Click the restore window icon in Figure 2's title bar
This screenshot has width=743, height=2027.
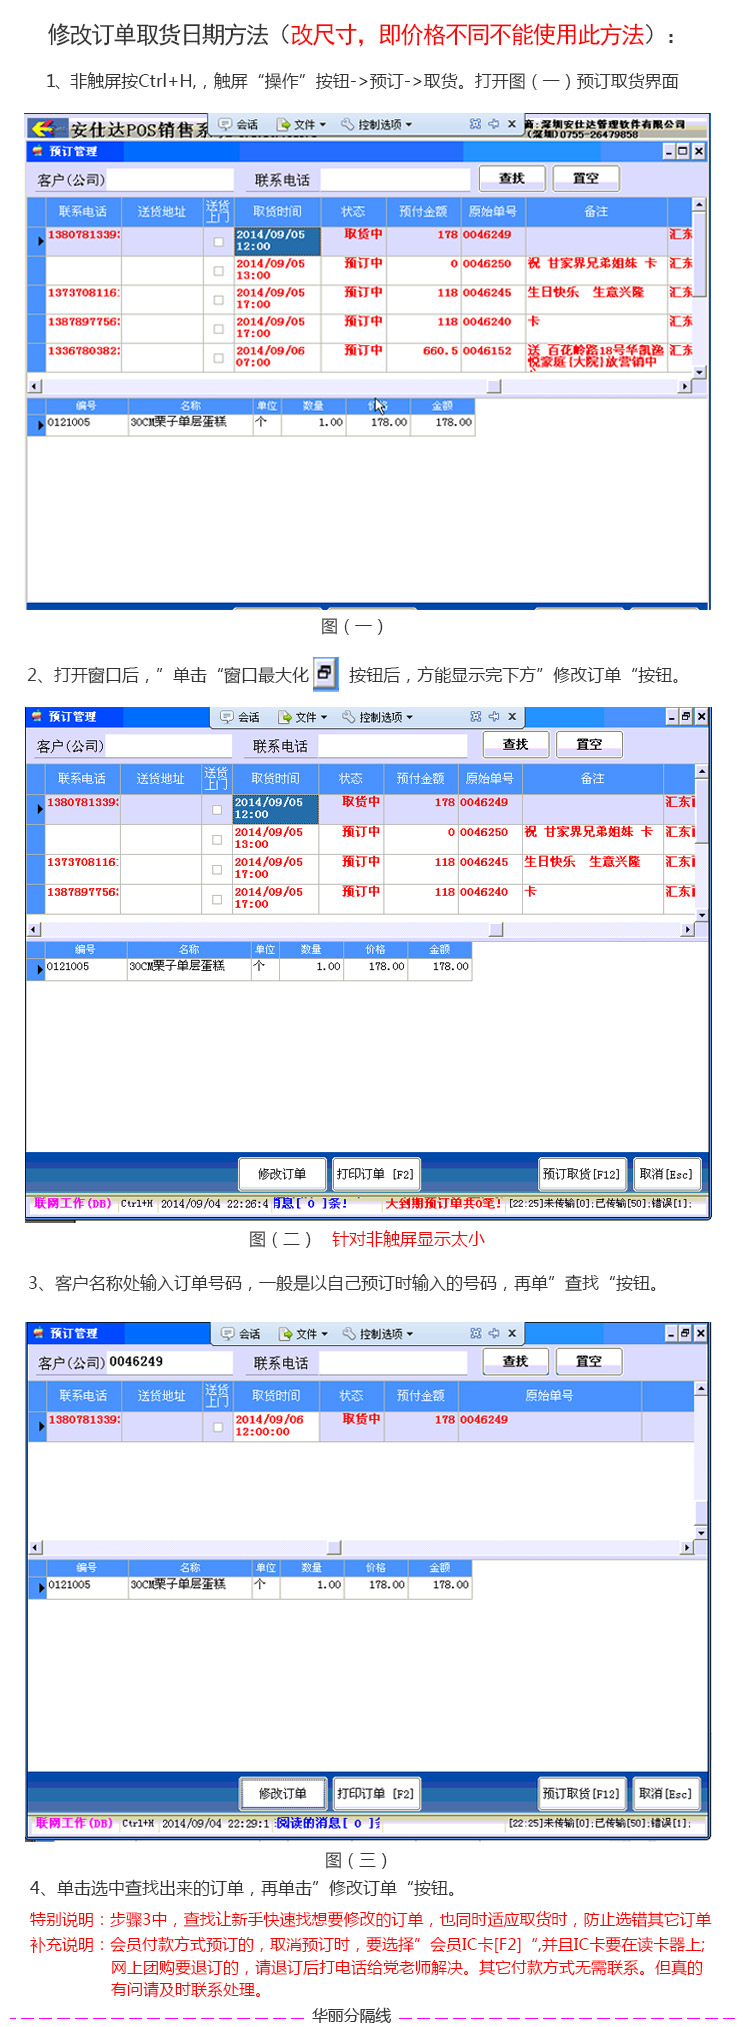[686, 716]
